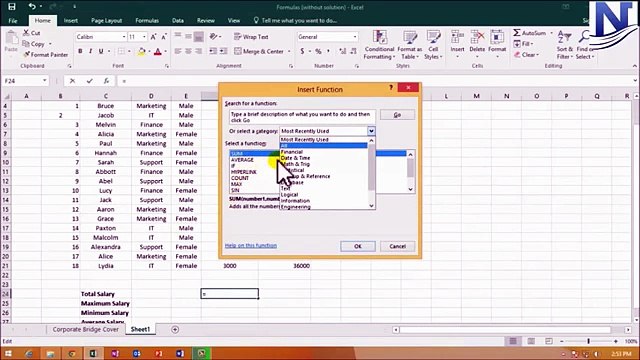Toggle Italic formatting
The width and height of the screenshot is (640, 360).
[x=90, y=51]
